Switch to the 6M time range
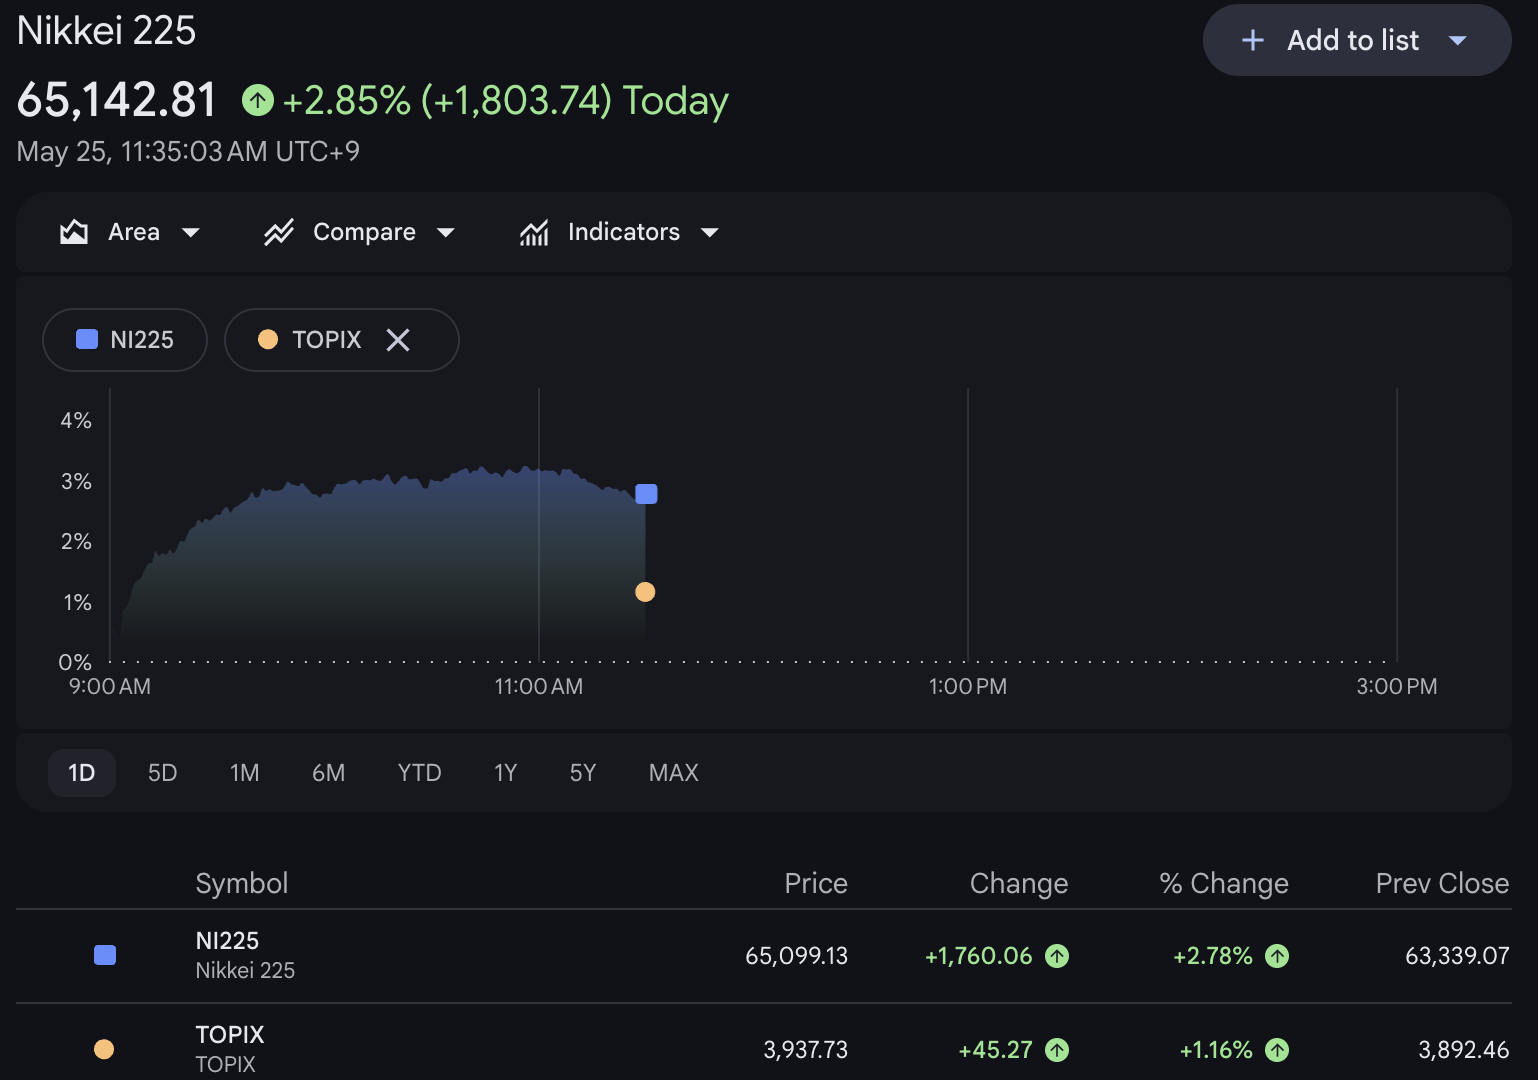Screen dimensions: 1538x1080 328,773
